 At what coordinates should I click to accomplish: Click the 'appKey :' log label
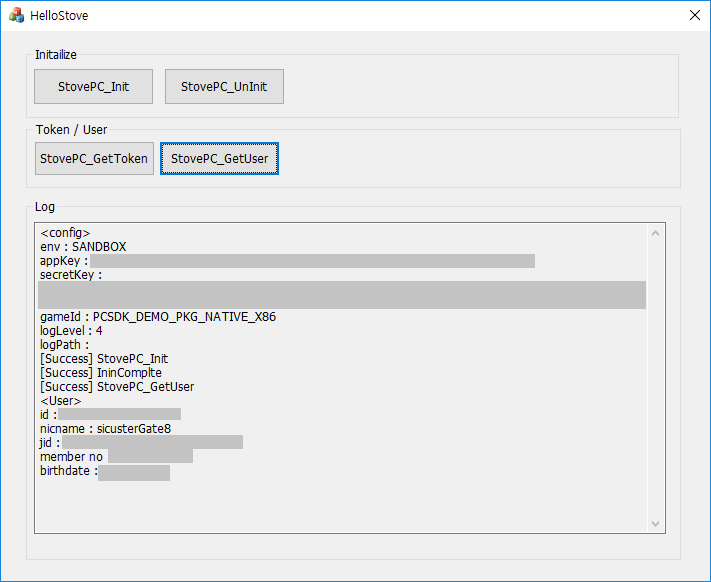(x=64, y=261)
